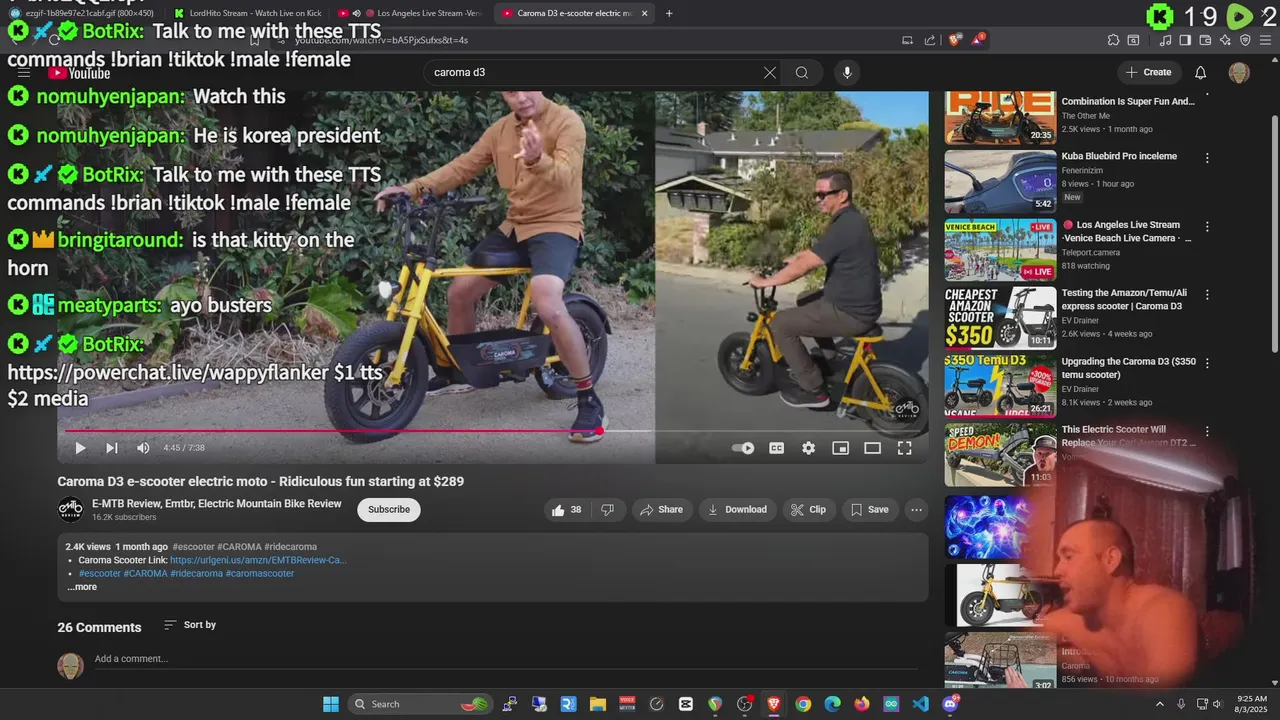Viewport: 1280px width, 720px height.
Task: Open 'Upgrading the Caroma D3' video thumbnail
Action: (x=1000, y=386)
